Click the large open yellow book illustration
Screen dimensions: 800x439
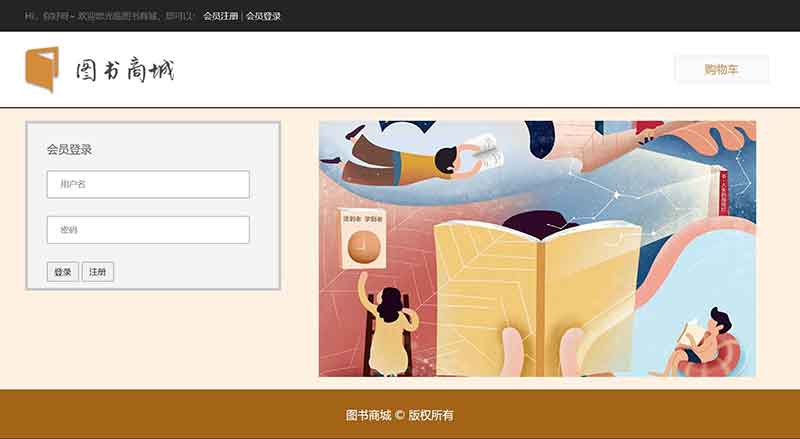[537, 299]
